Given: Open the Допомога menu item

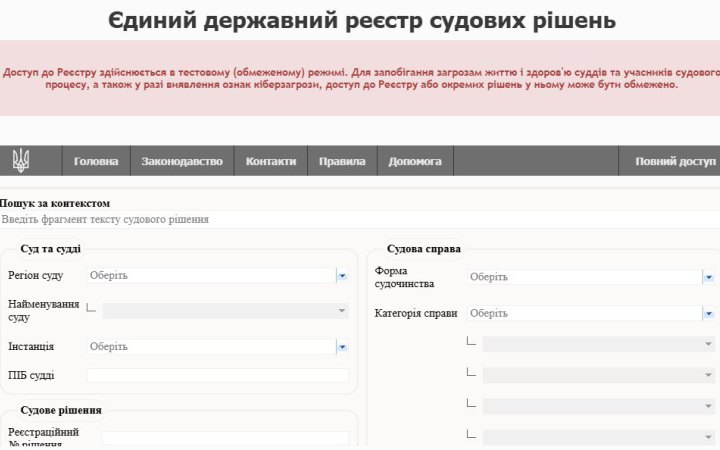Looking at the screenshot, I should [415, 161].
